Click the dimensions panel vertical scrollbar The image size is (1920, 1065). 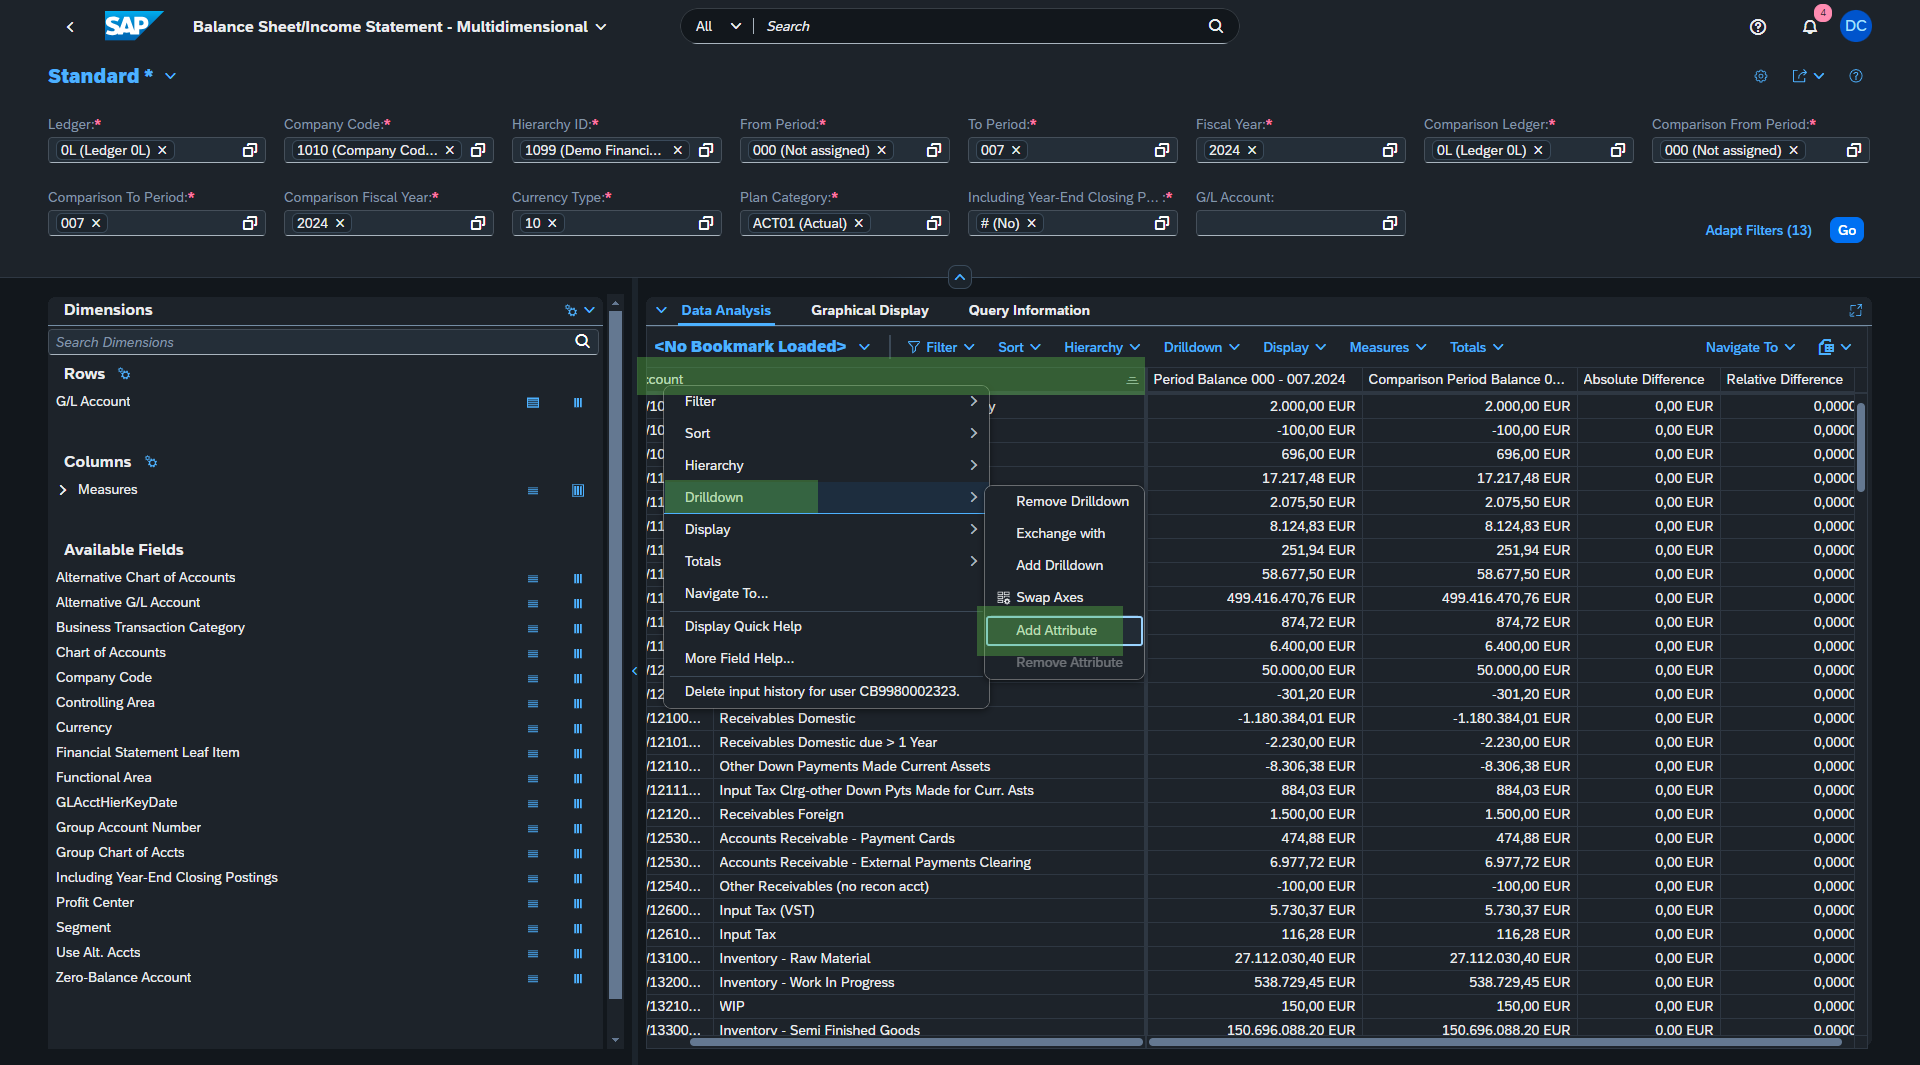[615, 654]
